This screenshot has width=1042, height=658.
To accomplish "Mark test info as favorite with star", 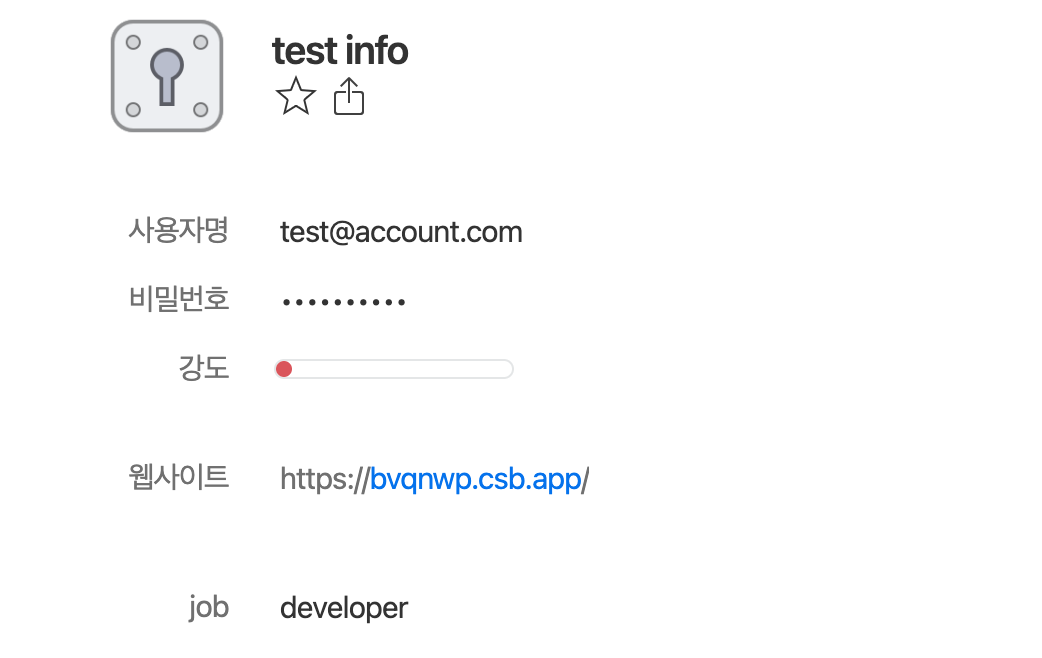I will click(x=296, y=96).
